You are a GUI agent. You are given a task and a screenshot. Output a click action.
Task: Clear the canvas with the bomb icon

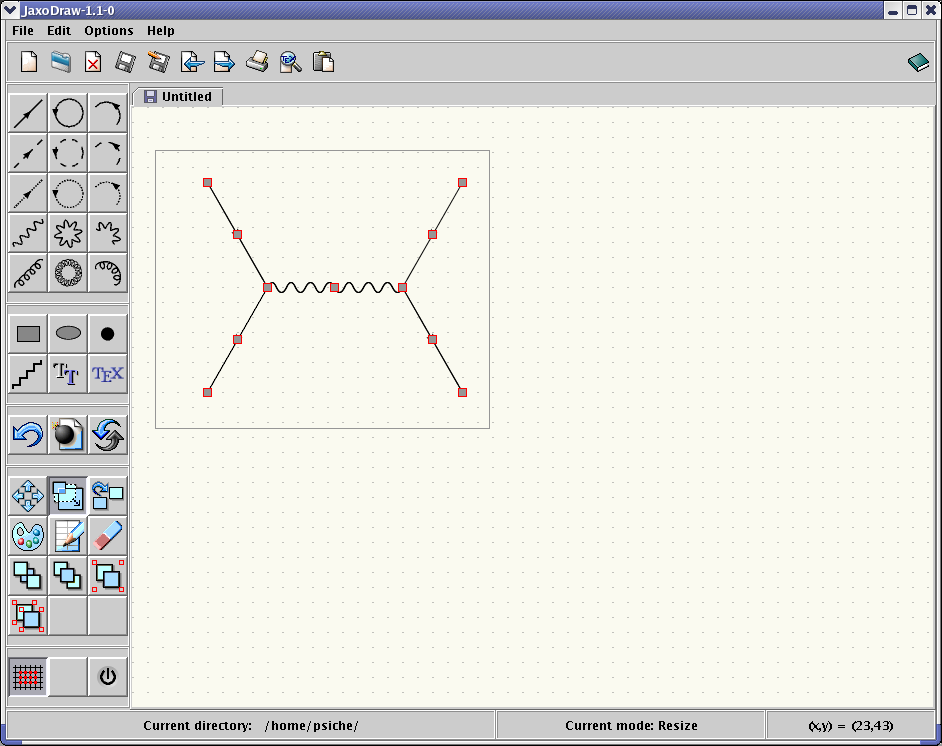tap(68, 435)
